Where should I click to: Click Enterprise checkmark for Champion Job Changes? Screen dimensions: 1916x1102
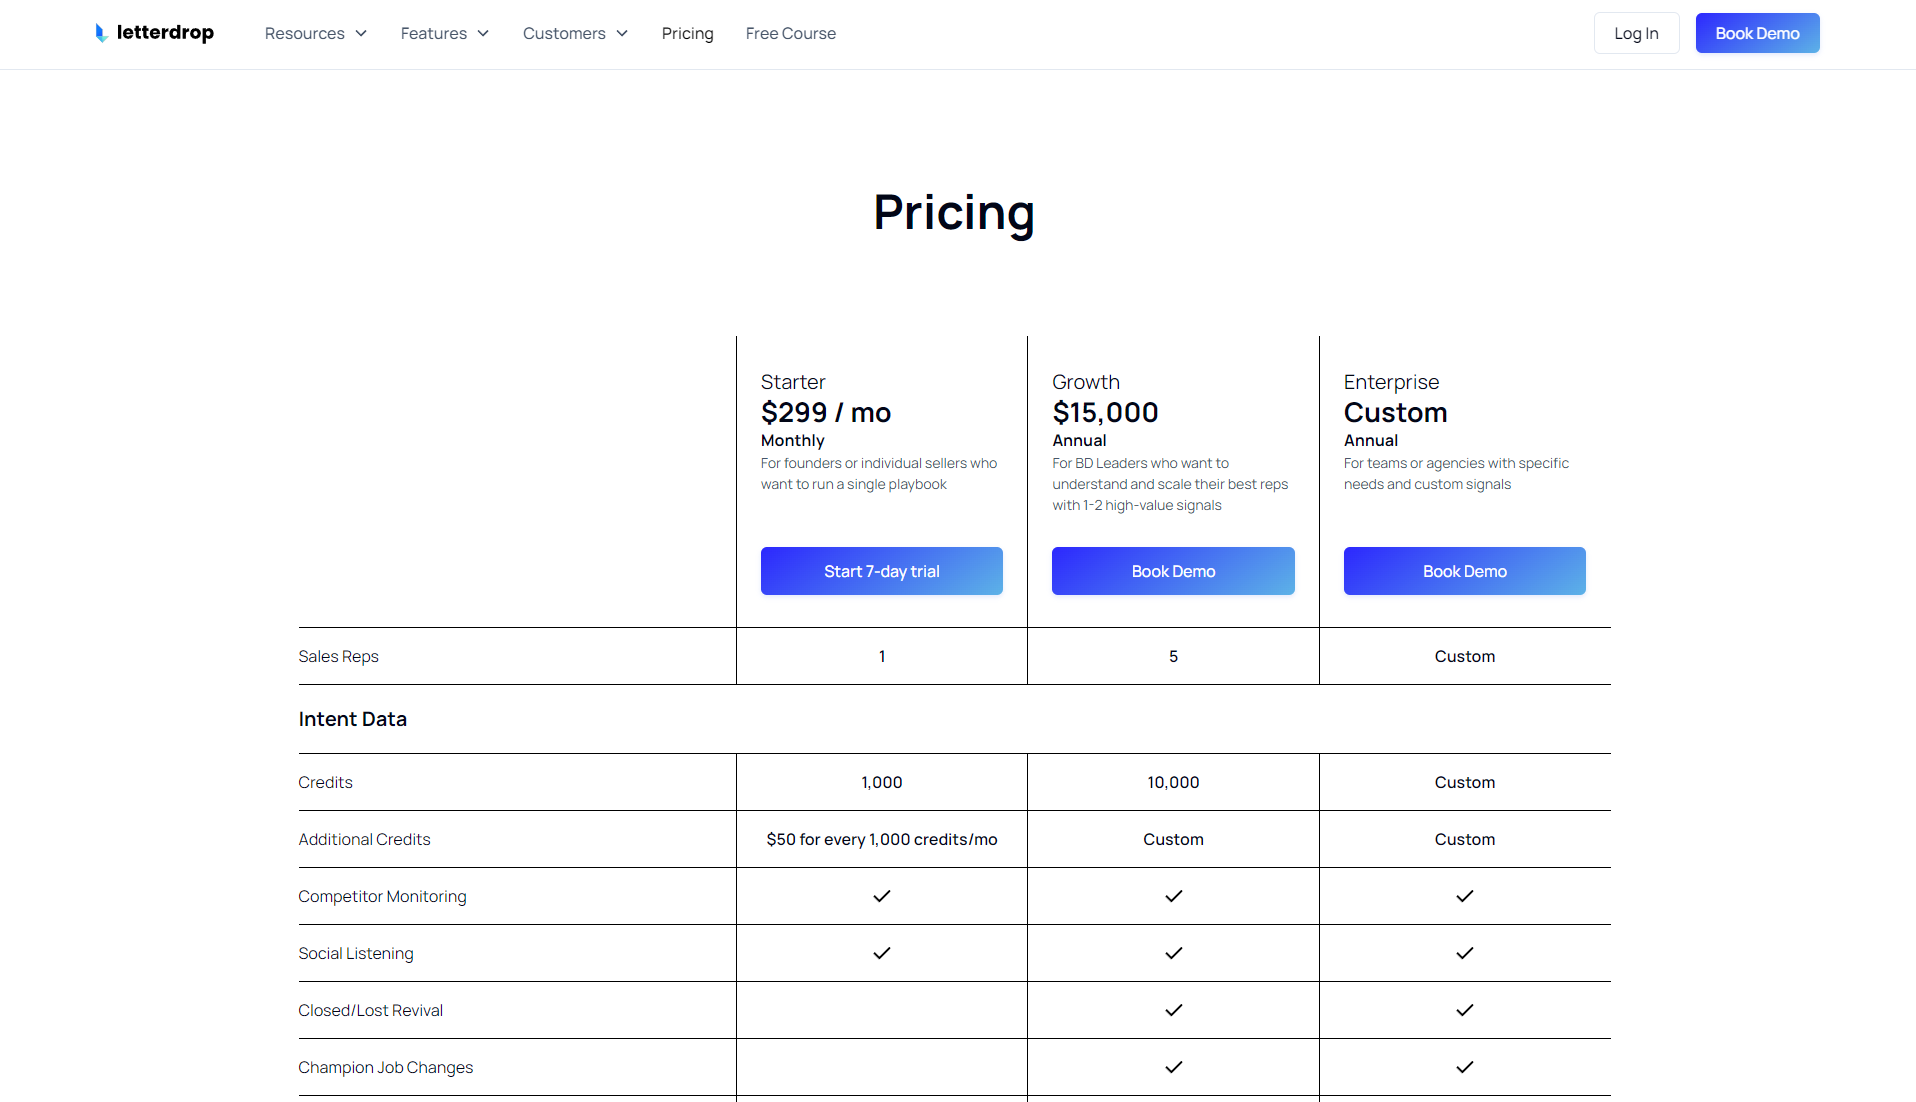(1464, 1067)
